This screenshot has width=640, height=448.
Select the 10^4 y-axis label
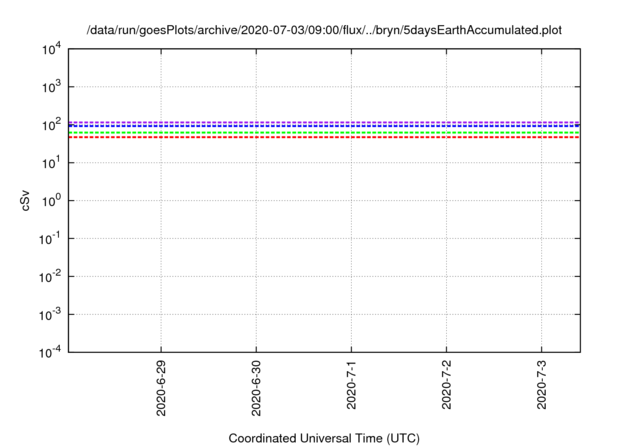[52, 49]
